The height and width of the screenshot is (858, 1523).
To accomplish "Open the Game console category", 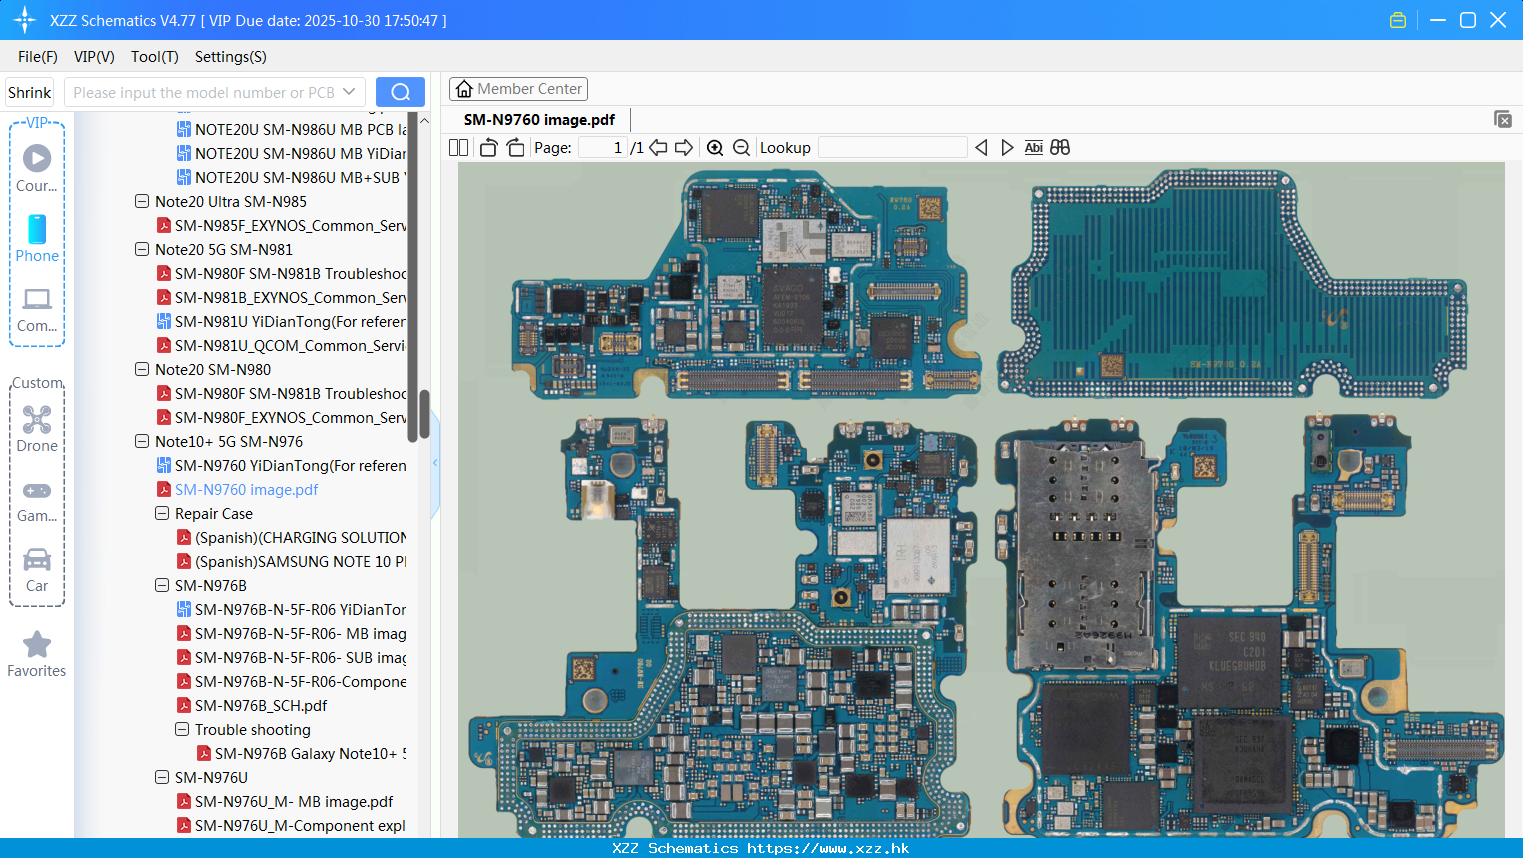I will tap(37, 500).
